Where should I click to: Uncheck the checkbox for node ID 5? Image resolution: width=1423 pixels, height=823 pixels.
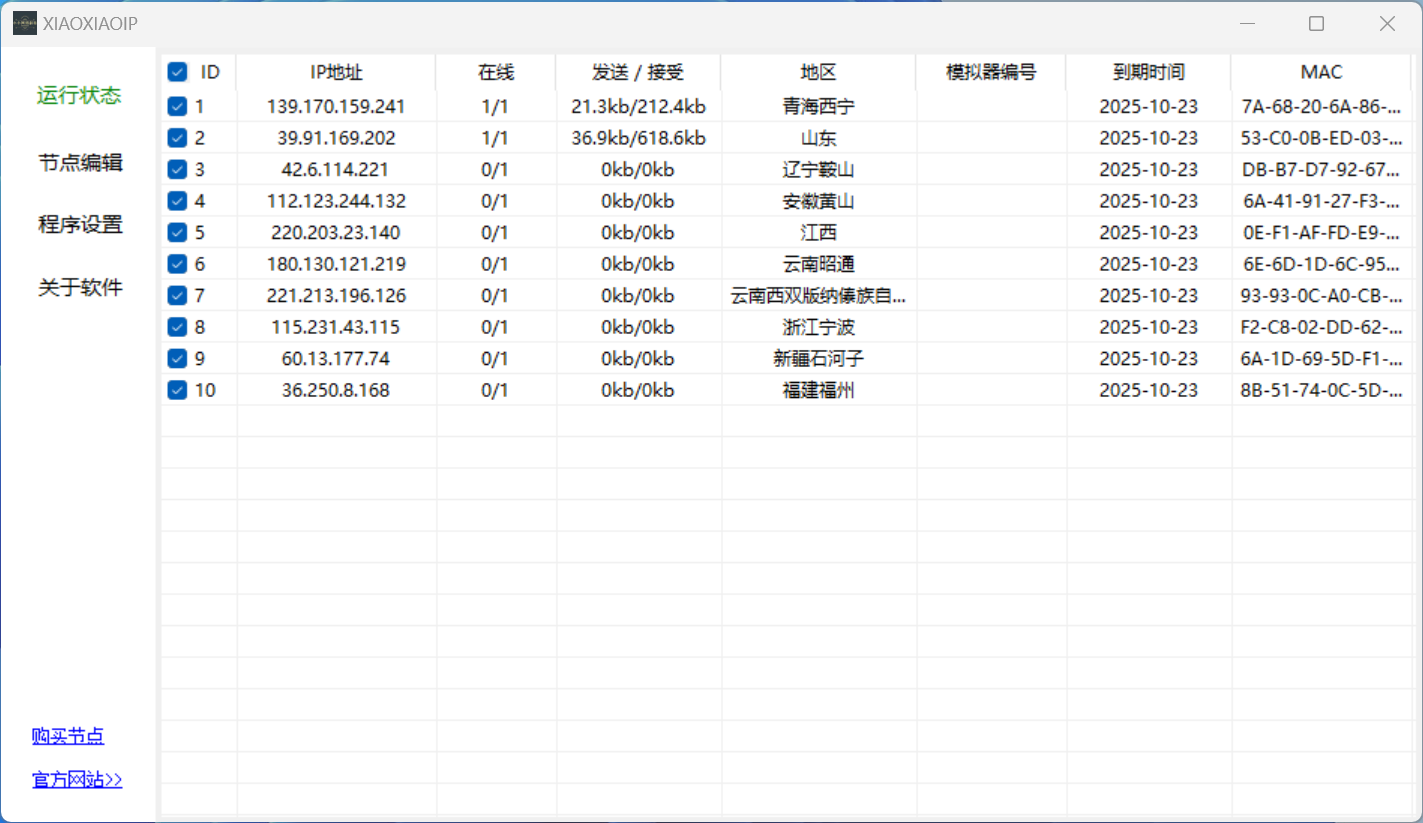(x=177, y=232)
